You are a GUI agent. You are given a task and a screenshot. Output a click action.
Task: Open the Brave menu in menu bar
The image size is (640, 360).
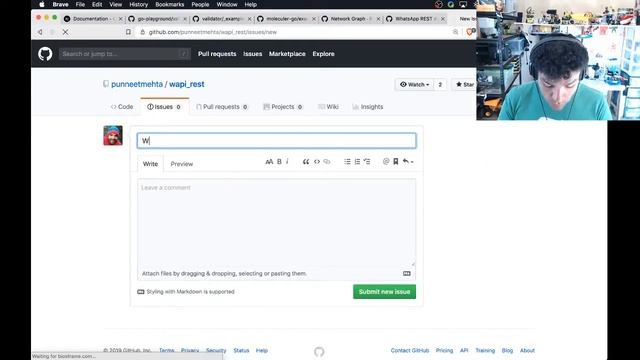point(60,4)
